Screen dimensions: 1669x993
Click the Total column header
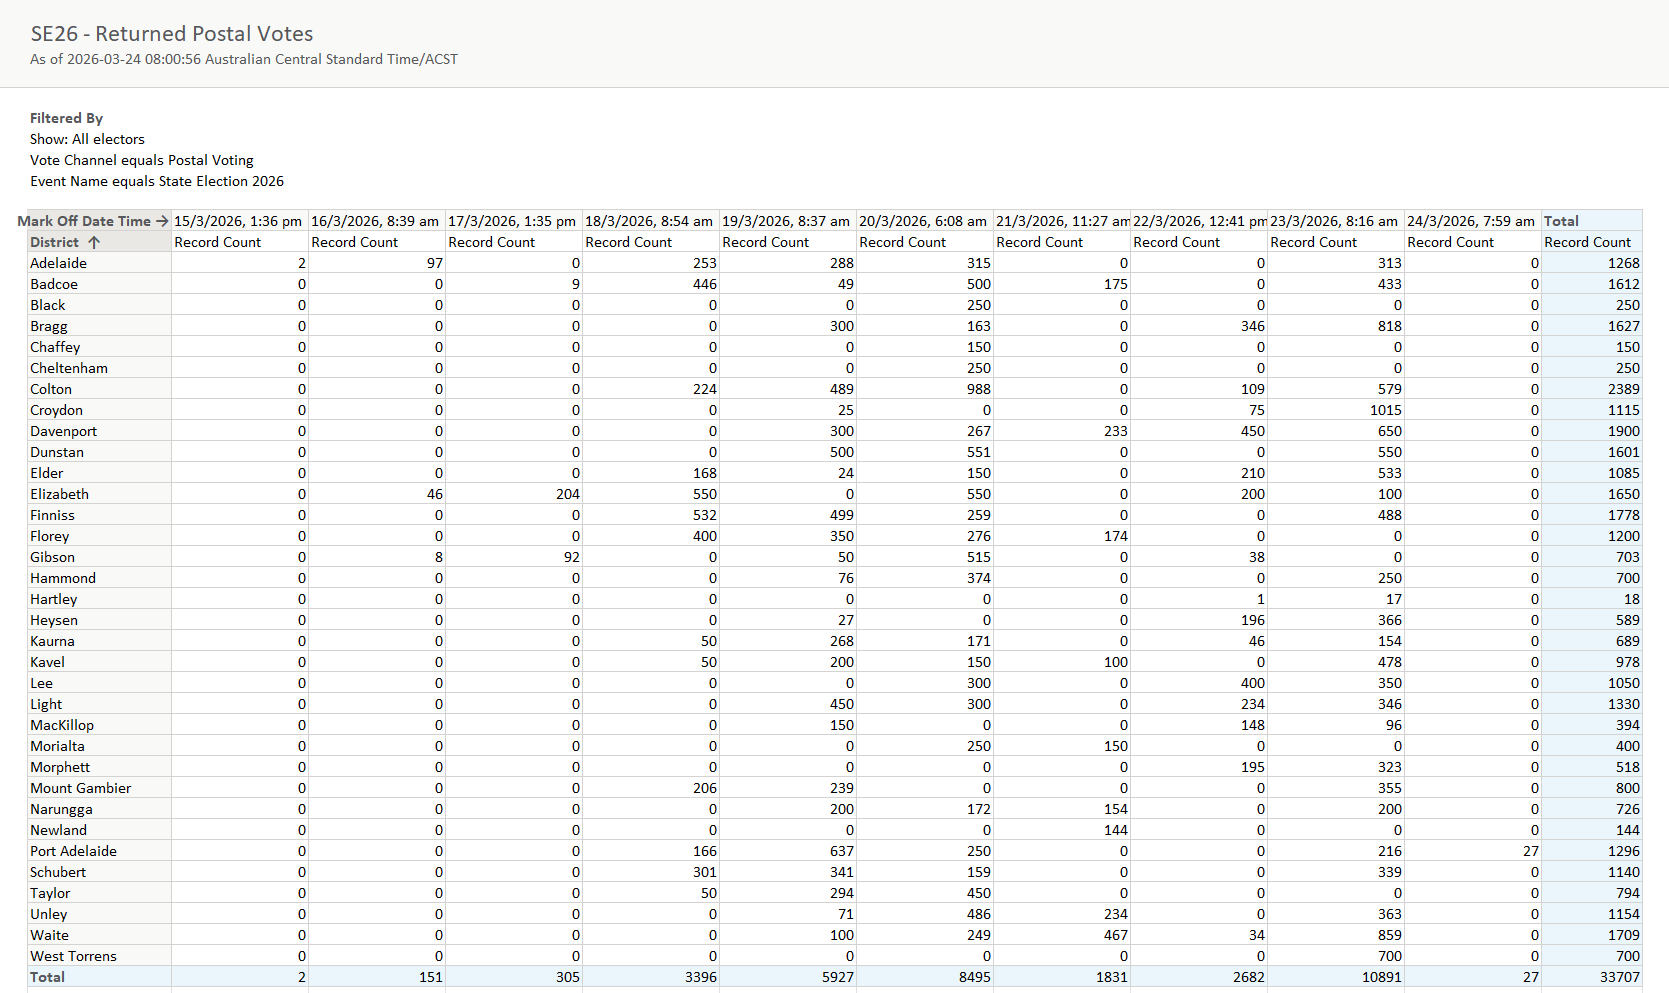(1561, 221)
